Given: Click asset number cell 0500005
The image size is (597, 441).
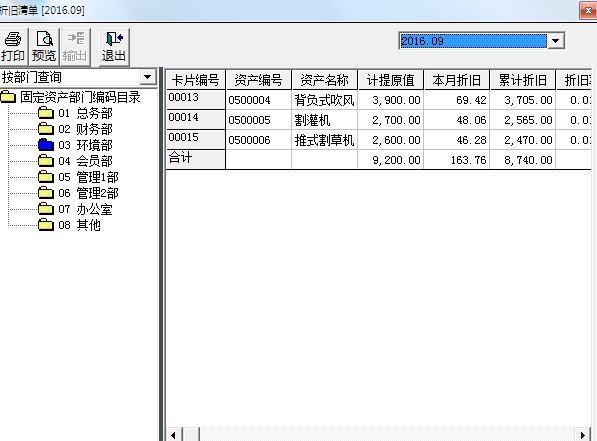Looking at the screenshot, I should point(259,120).
